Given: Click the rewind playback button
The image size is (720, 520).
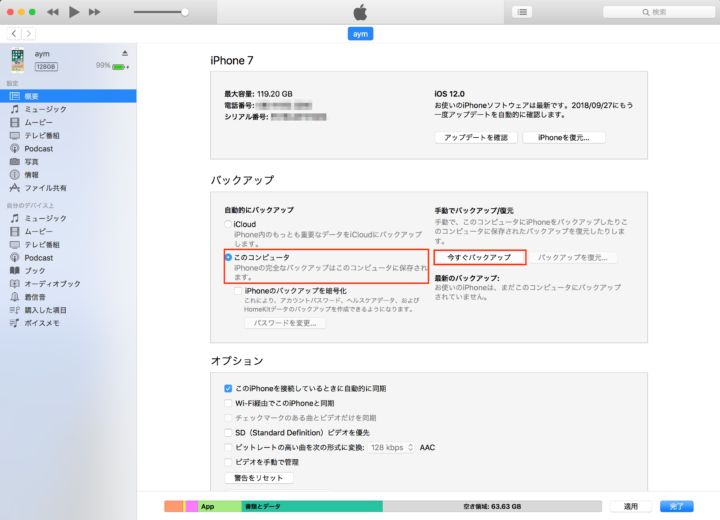Looking at the screenshot, I should [53, 12].
